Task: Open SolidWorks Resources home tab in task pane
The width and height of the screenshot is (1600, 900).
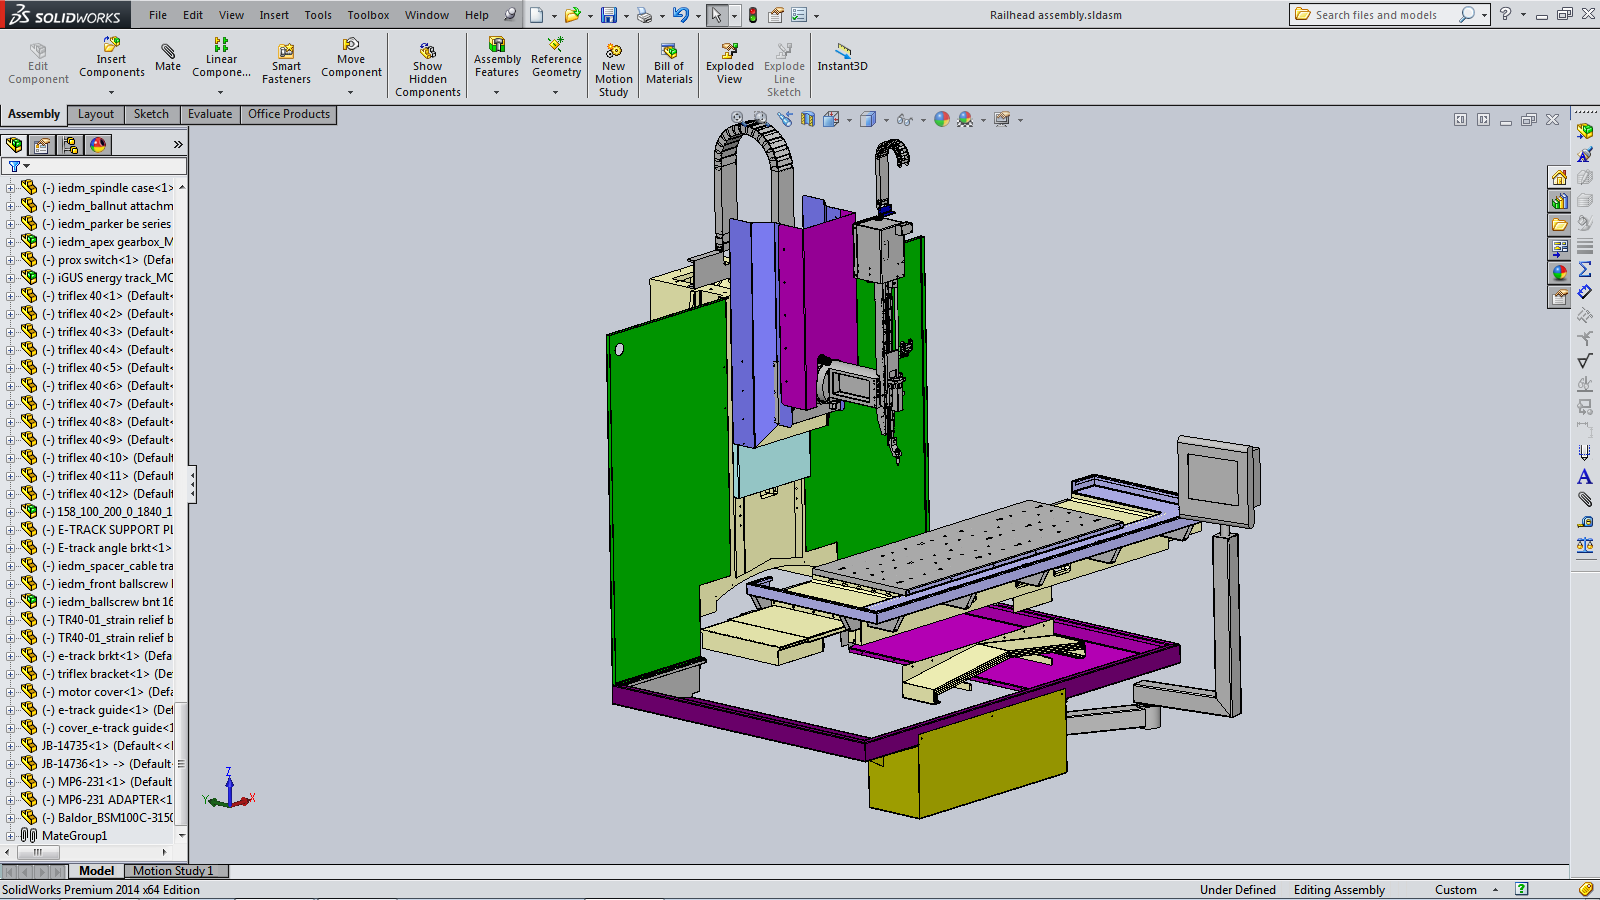Action: pyautogui.click(x=1559, y=177)
